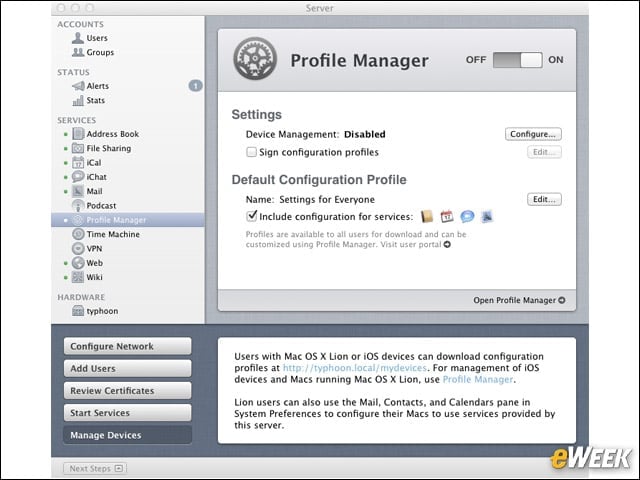Select the Manage Devices step
Viewport: 640px width, 480px height.
pos(127,435)
